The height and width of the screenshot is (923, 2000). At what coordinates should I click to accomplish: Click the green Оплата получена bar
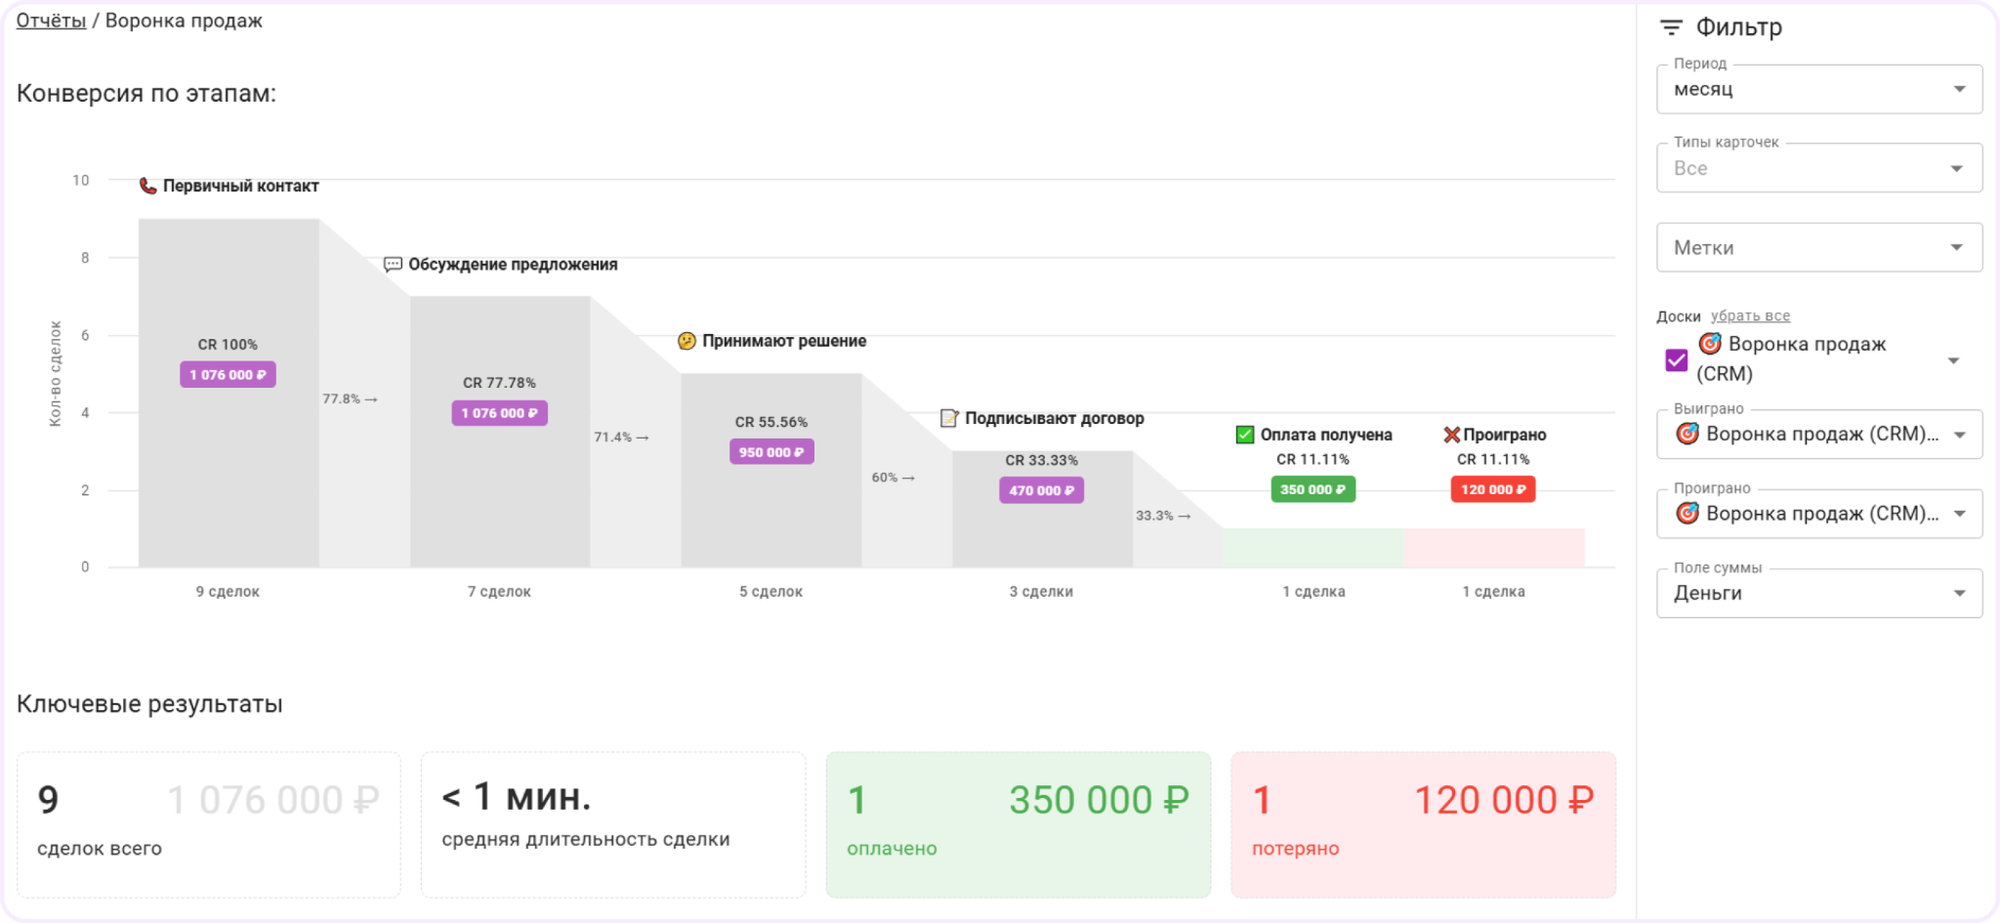click(1313, 548)
